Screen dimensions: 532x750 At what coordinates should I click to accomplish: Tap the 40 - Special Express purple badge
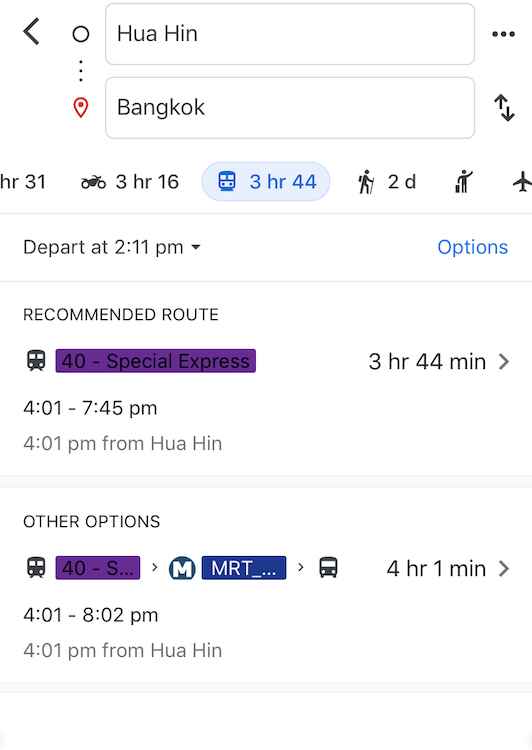pyautogui.click(x=155, y=361)
